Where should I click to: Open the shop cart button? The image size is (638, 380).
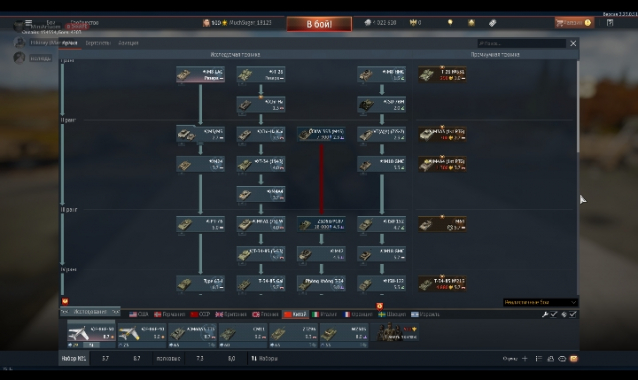pos(574,23)
